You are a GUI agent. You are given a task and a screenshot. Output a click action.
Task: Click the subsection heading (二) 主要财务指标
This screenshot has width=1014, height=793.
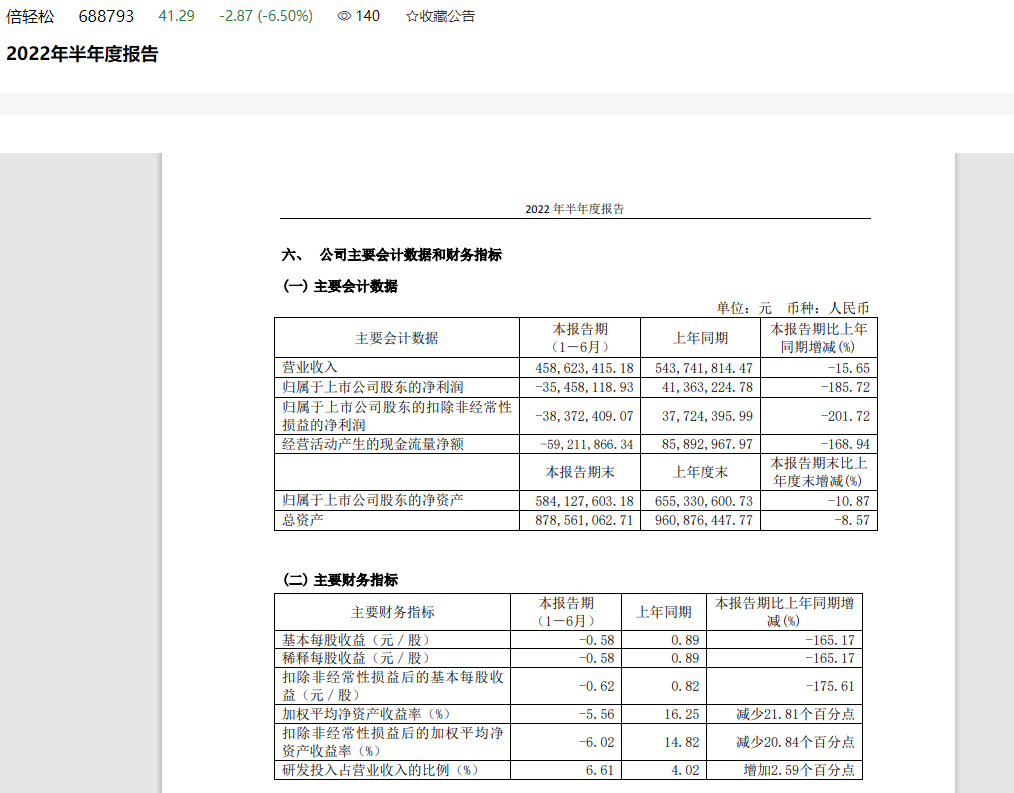coord(340,580)
